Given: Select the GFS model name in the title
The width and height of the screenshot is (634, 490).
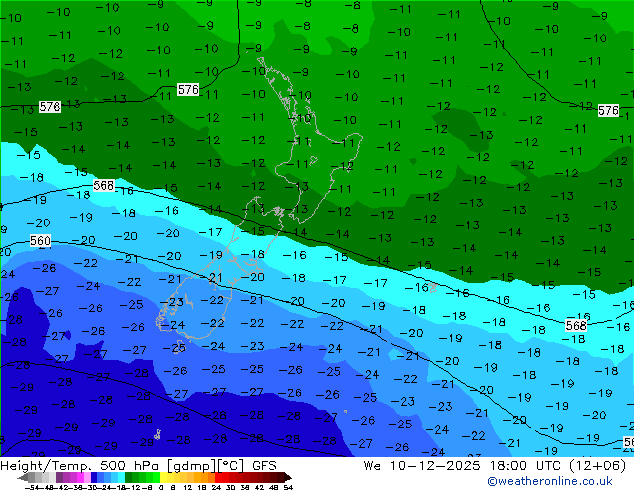Looking at the screenshot, I should point(264,466).
